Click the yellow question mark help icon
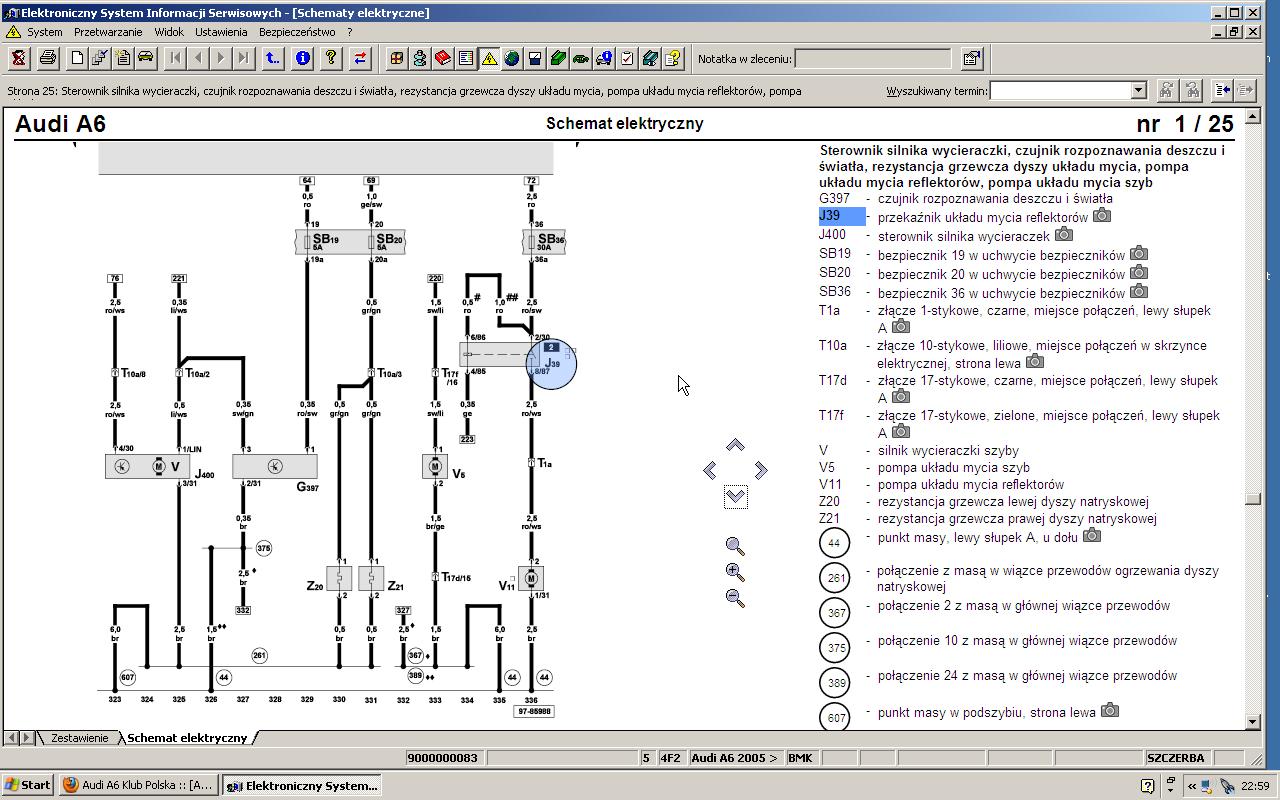This screenshot has width=1280, height=800. (331, 58)
